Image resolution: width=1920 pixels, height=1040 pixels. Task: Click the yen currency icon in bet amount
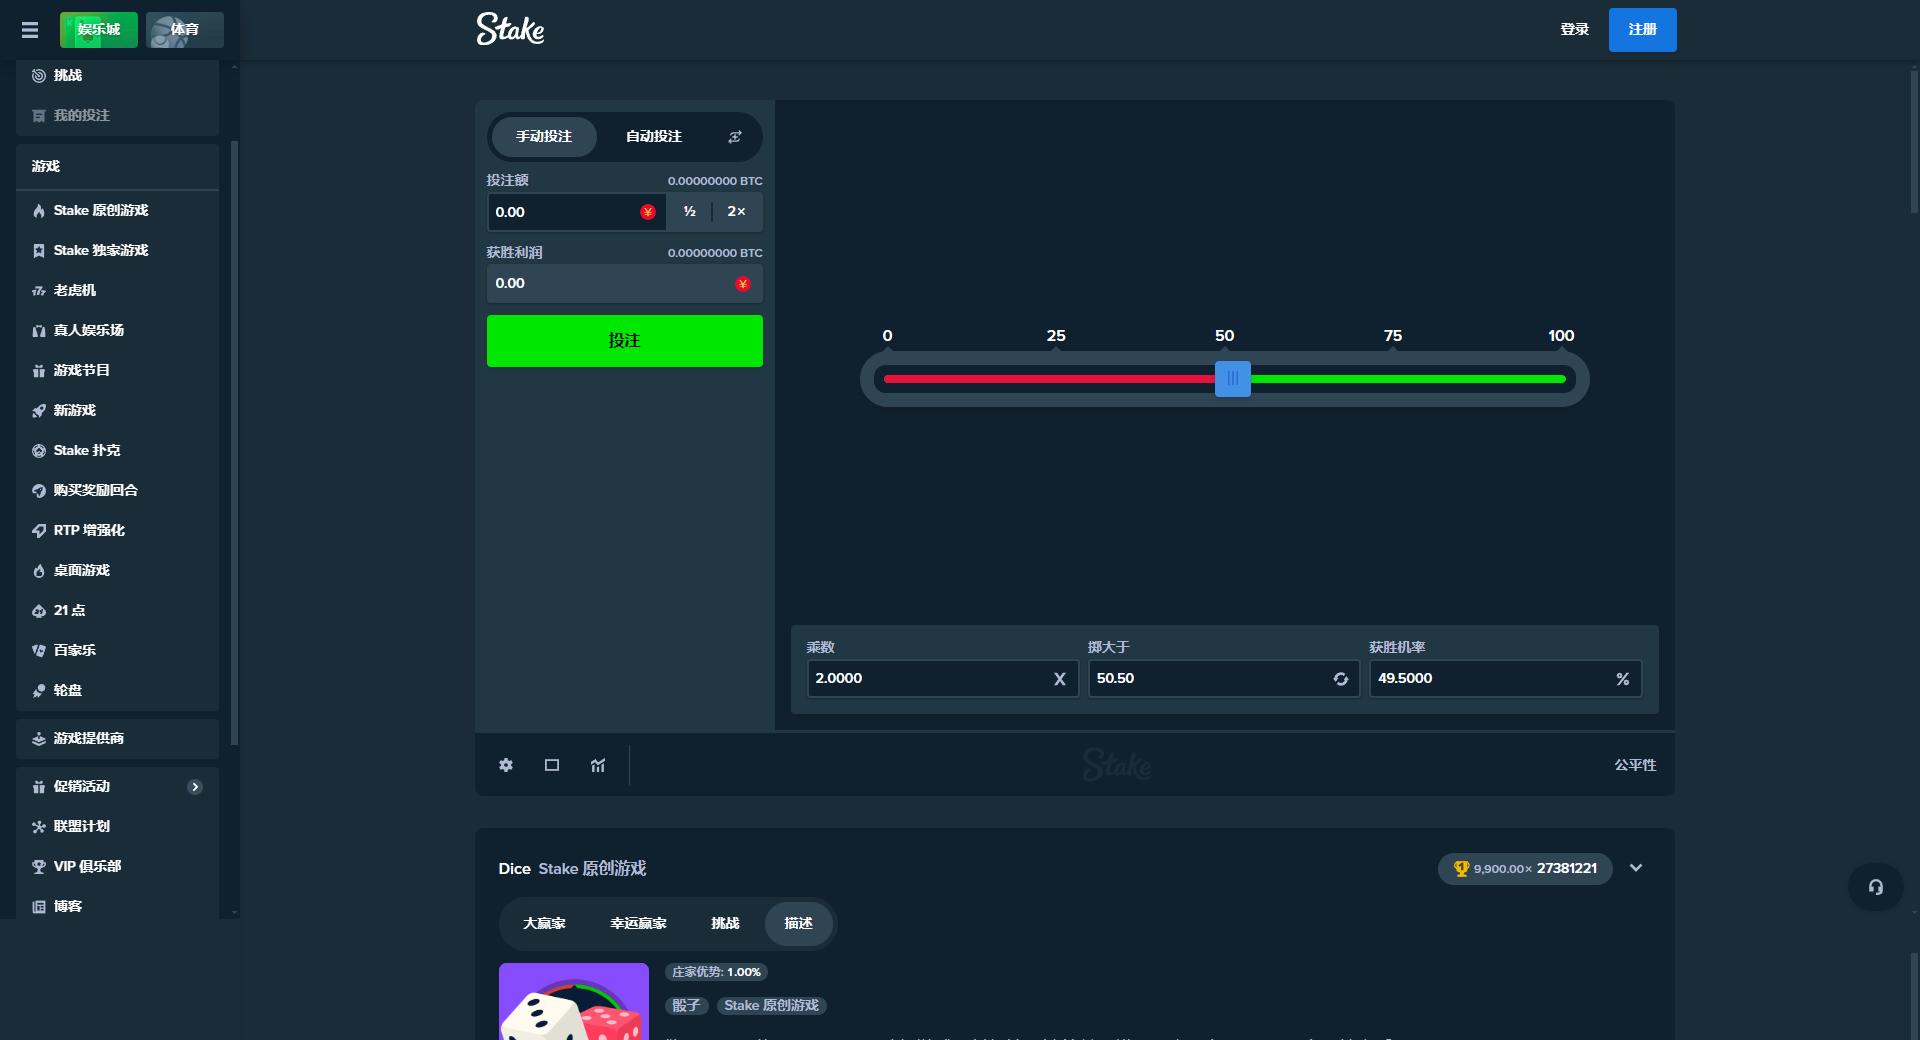pos(647,212)
